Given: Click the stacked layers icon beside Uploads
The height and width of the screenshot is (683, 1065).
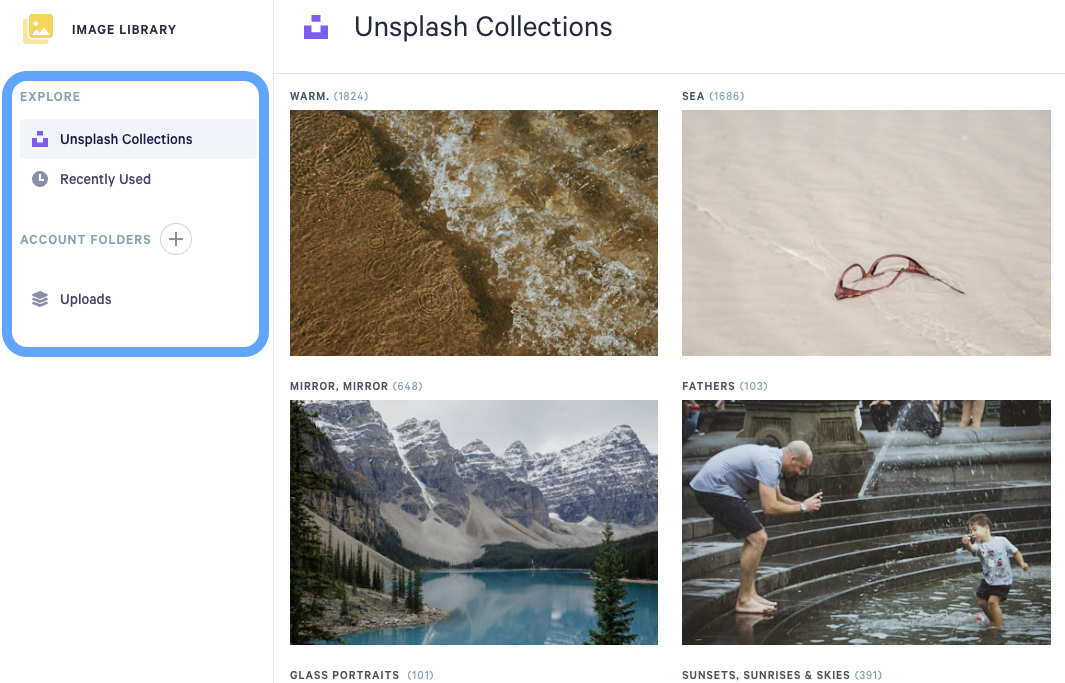Looking at the screenshot, I should pyautogui.click(x=40, y=299).
